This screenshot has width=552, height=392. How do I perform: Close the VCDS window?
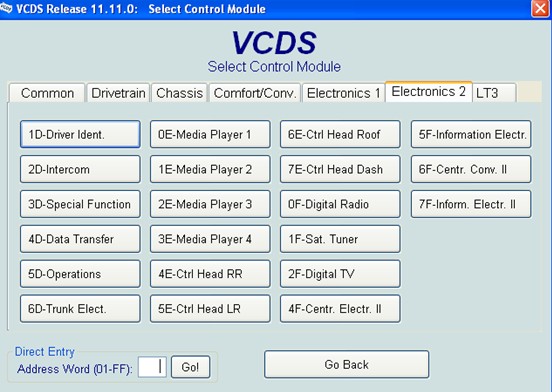tap(540, 8)
